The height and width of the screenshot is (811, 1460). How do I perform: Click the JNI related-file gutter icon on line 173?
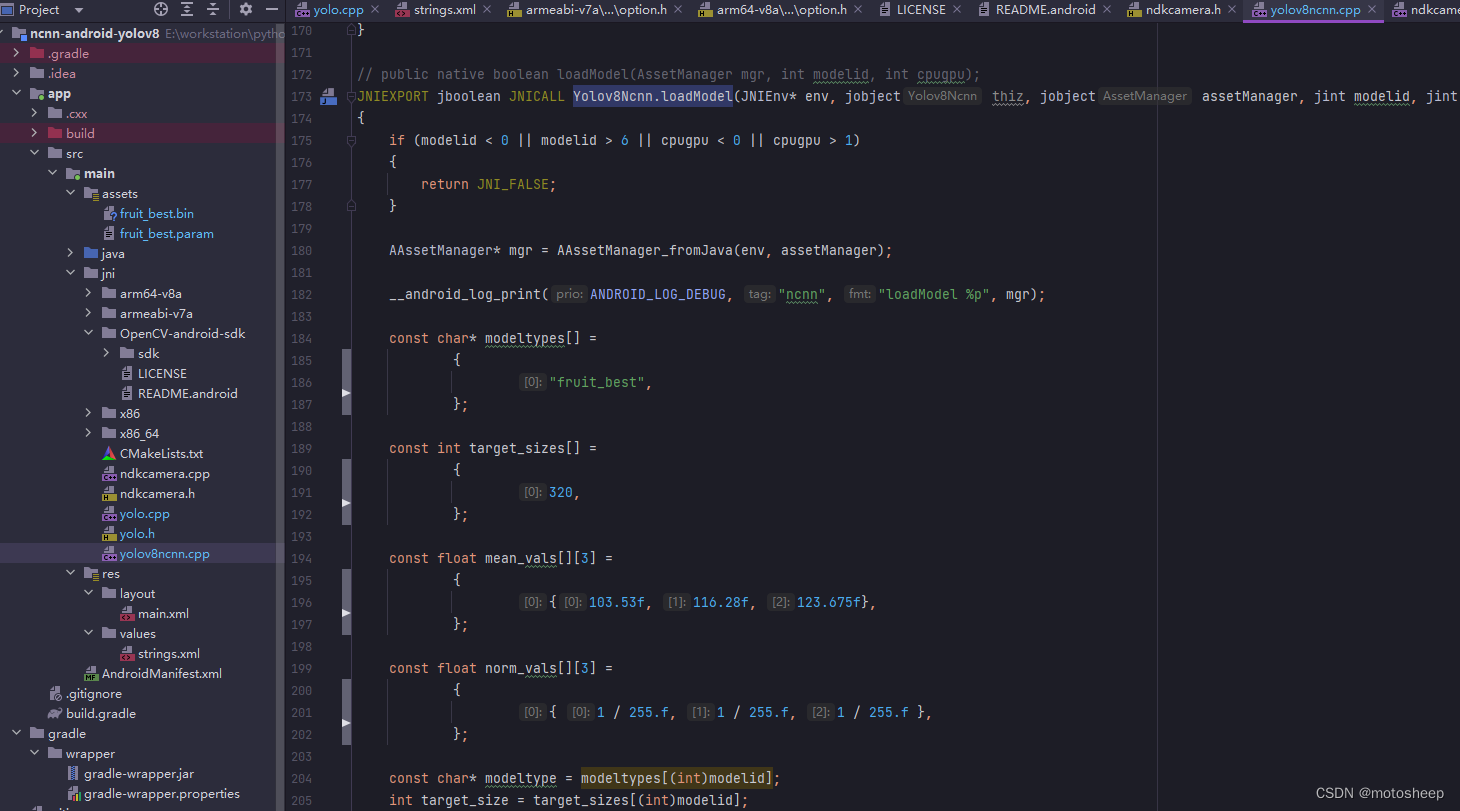[x=327, y=97]
